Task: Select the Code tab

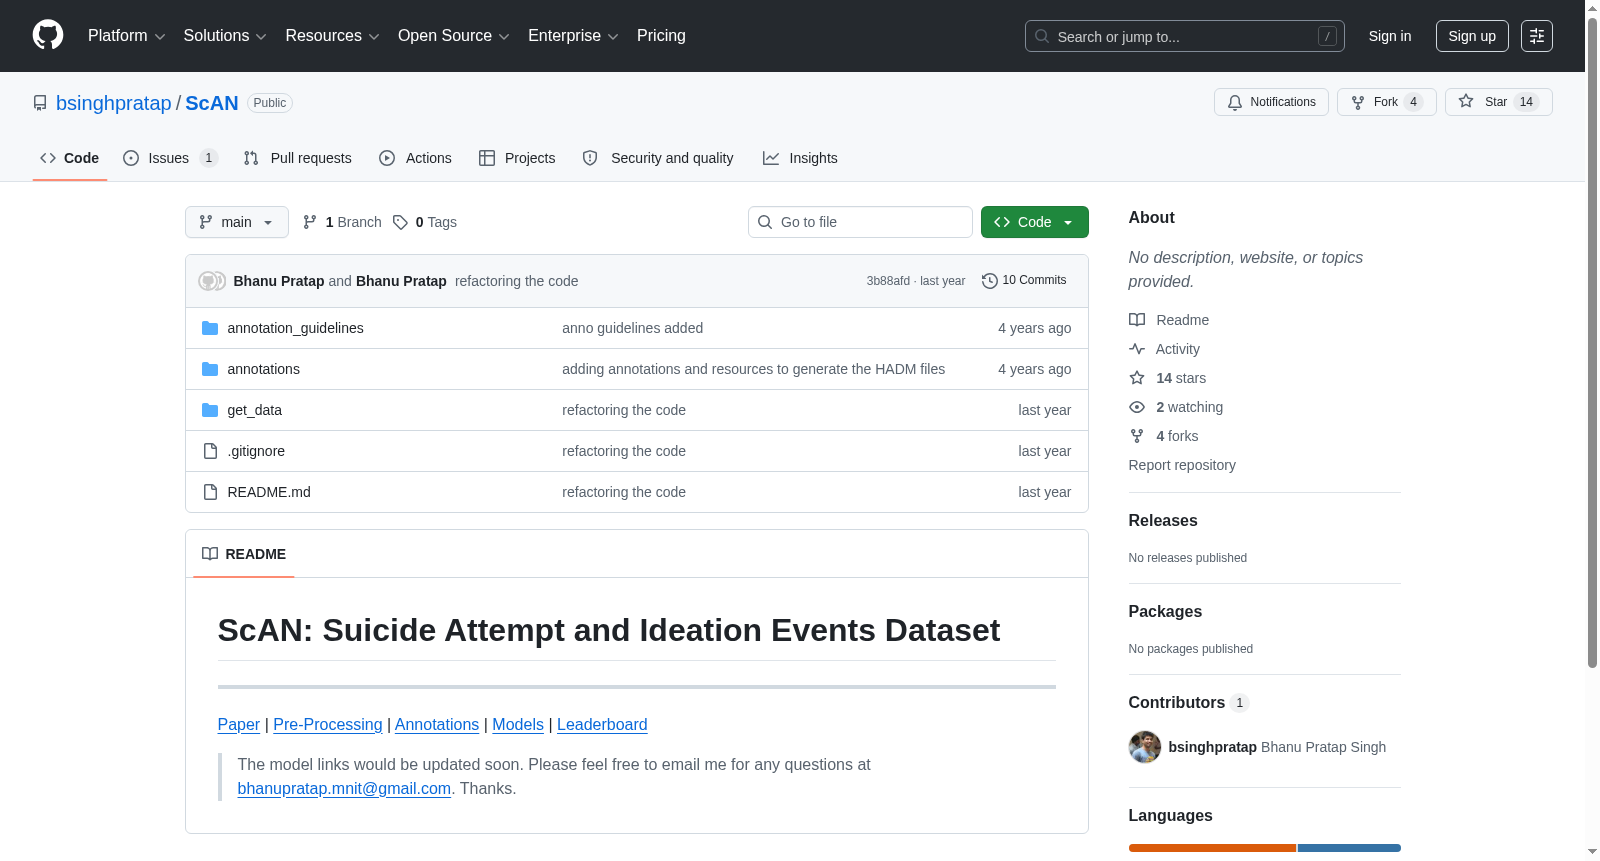Action: tap(70, 158)
